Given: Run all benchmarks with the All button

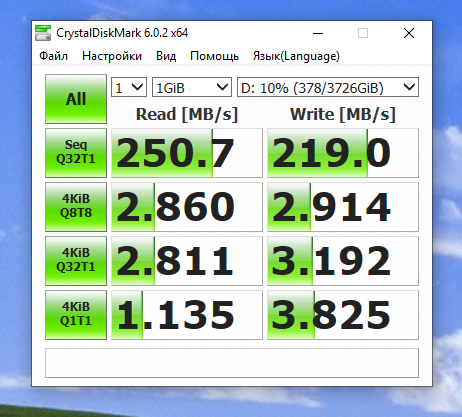Looking at the screenshot, I should [76, 99].
